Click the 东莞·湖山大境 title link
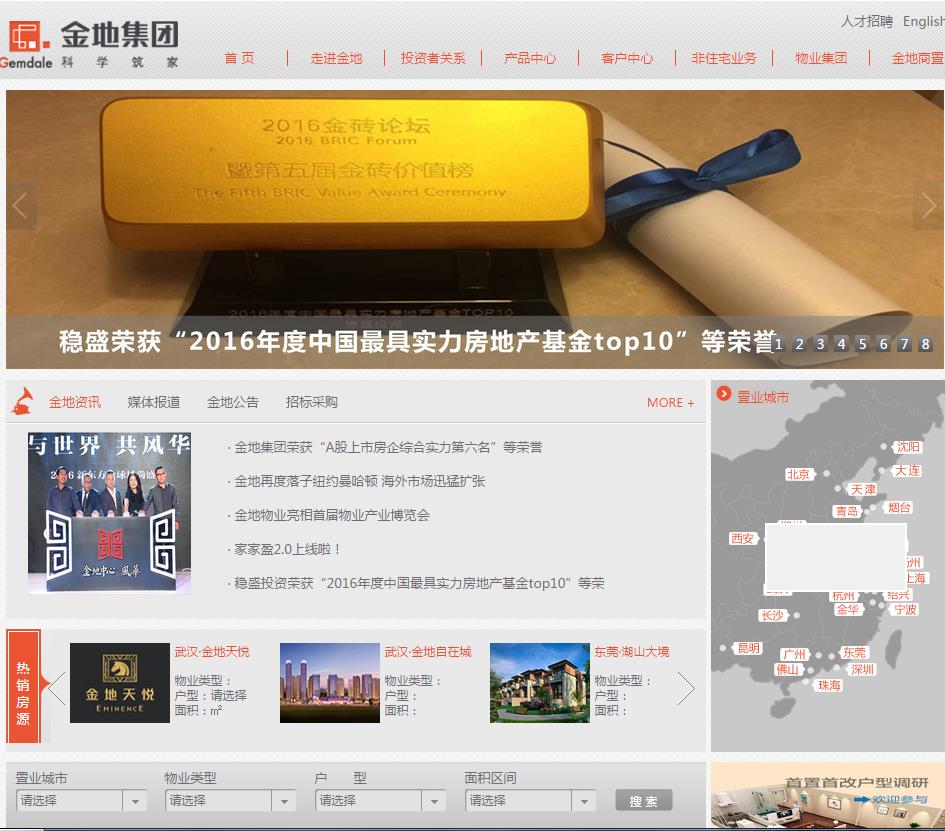Image resolution: width=945 pixels, height=831 pixels. (x=632, y=651)
